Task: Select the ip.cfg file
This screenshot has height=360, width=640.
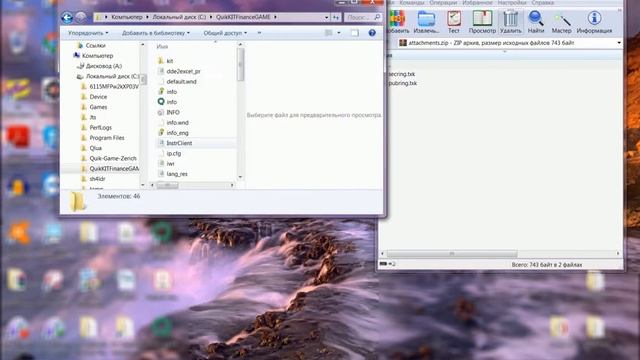Action: click(x=174, y=153)
